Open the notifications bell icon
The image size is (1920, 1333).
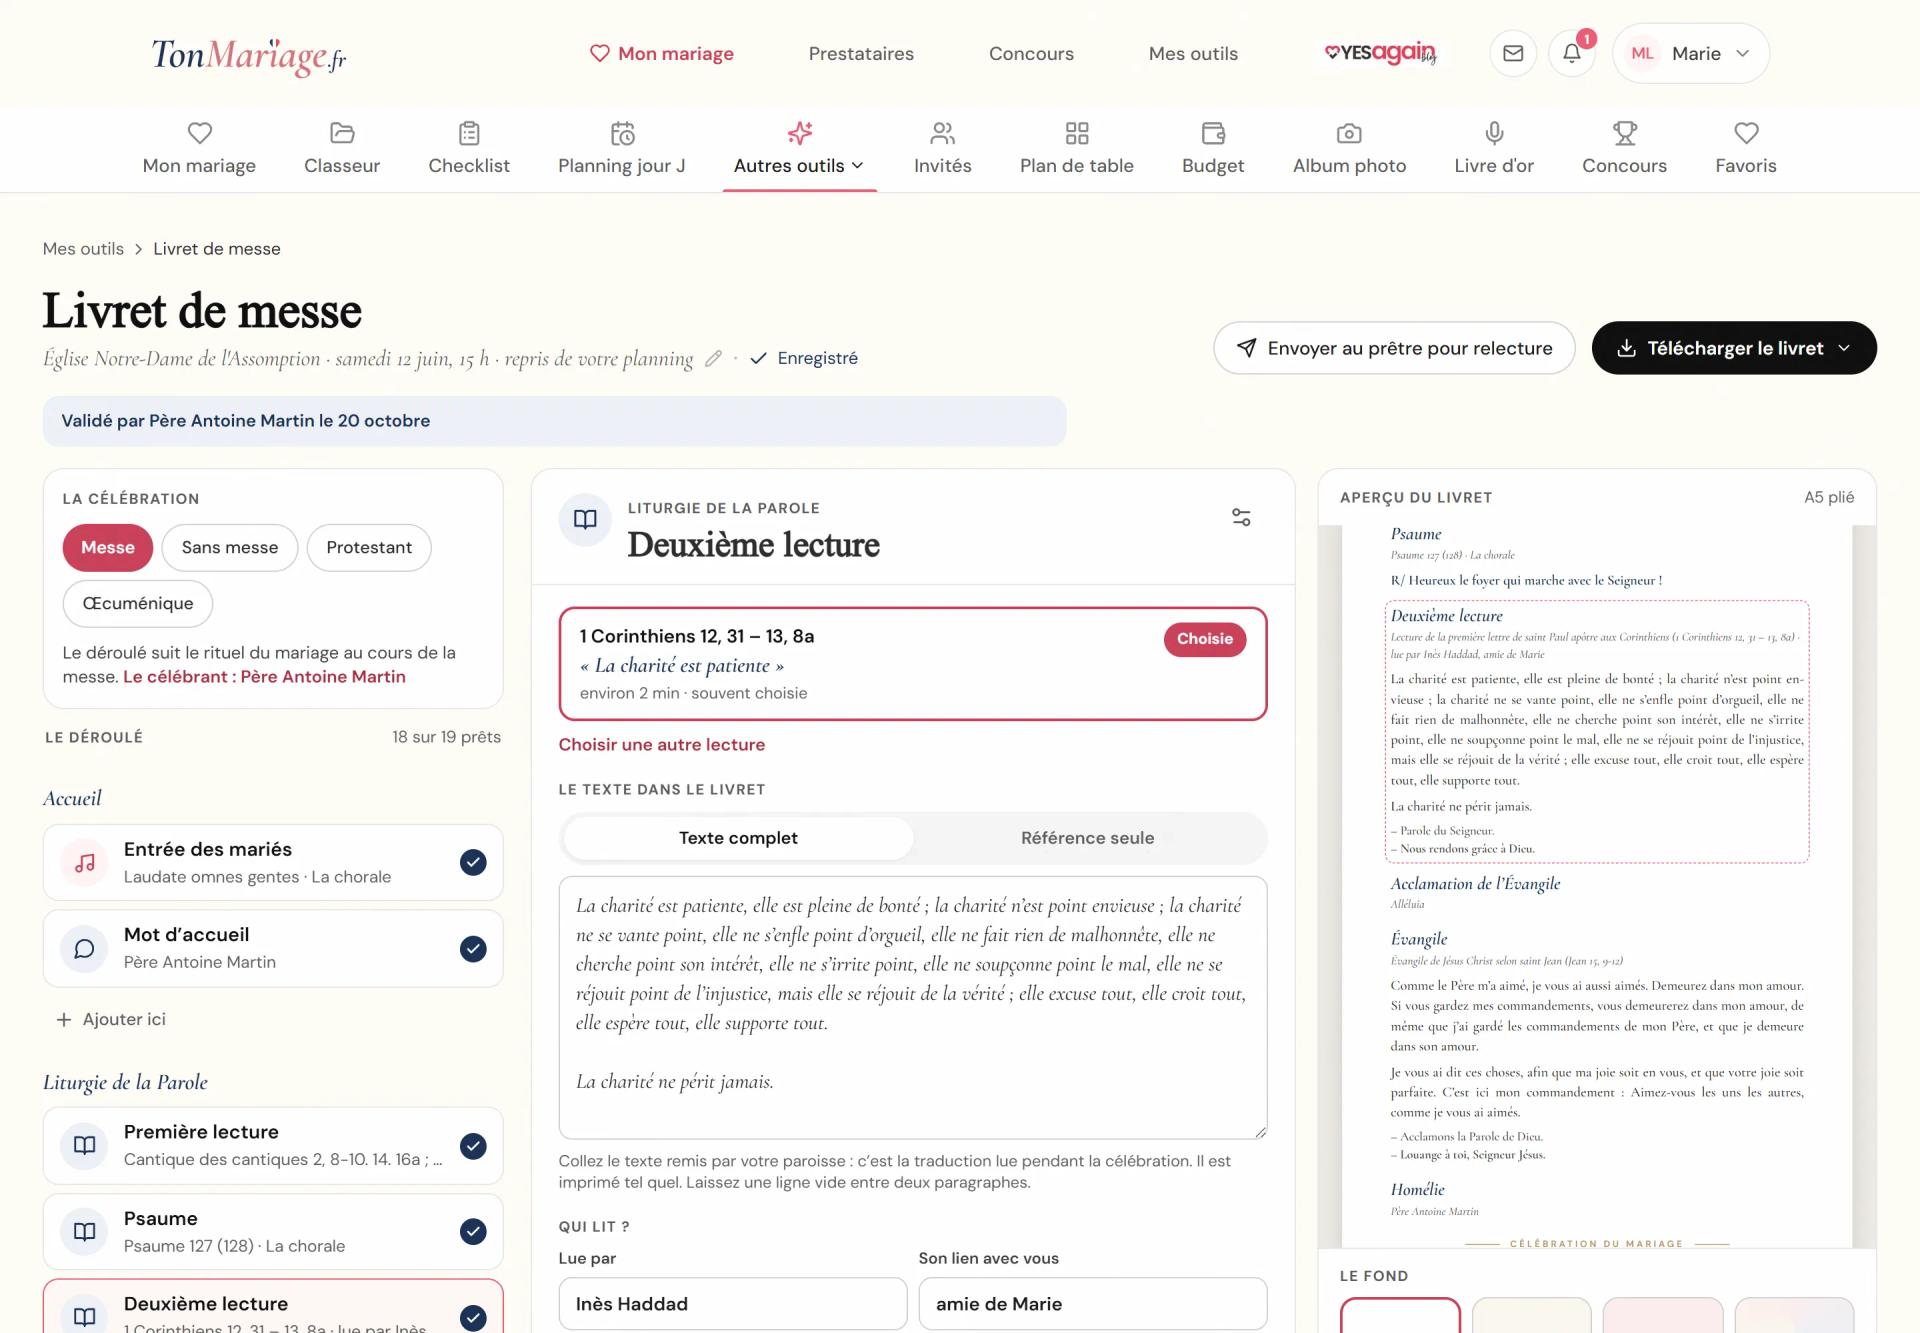coord(1572,53)
